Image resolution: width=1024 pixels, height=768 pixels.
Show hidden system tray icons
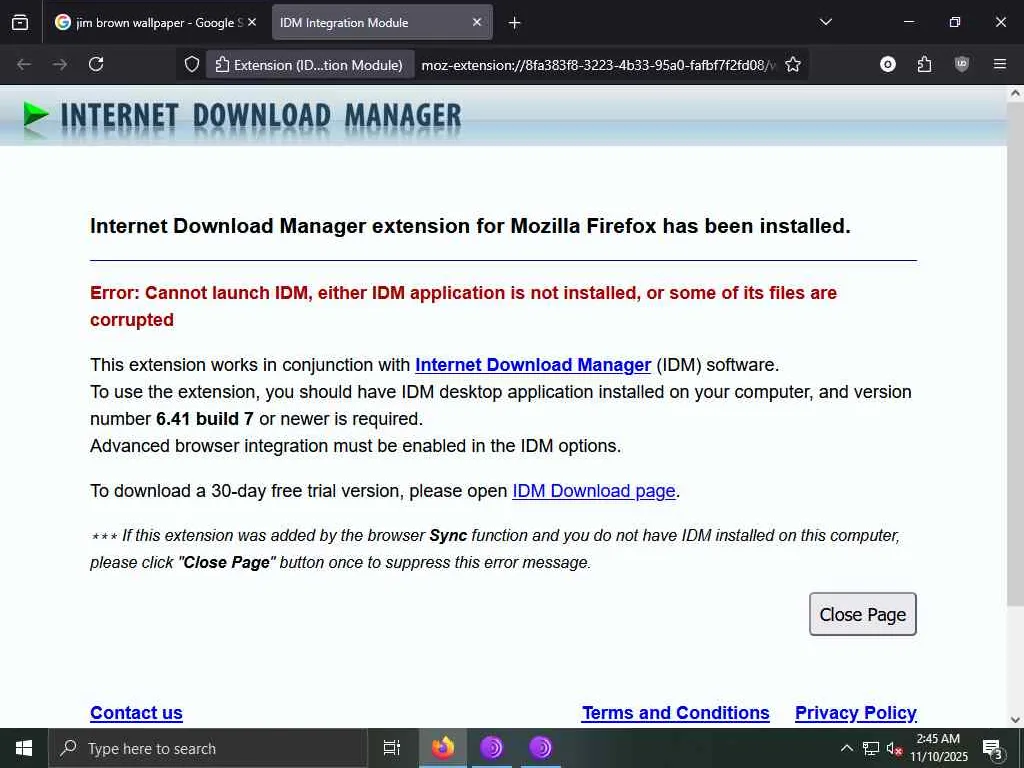(x=846, y=748)
